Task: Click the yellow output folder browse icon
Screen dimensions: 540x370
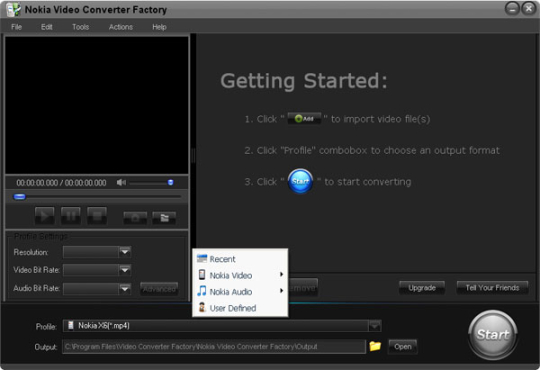Action: (375, 346)
